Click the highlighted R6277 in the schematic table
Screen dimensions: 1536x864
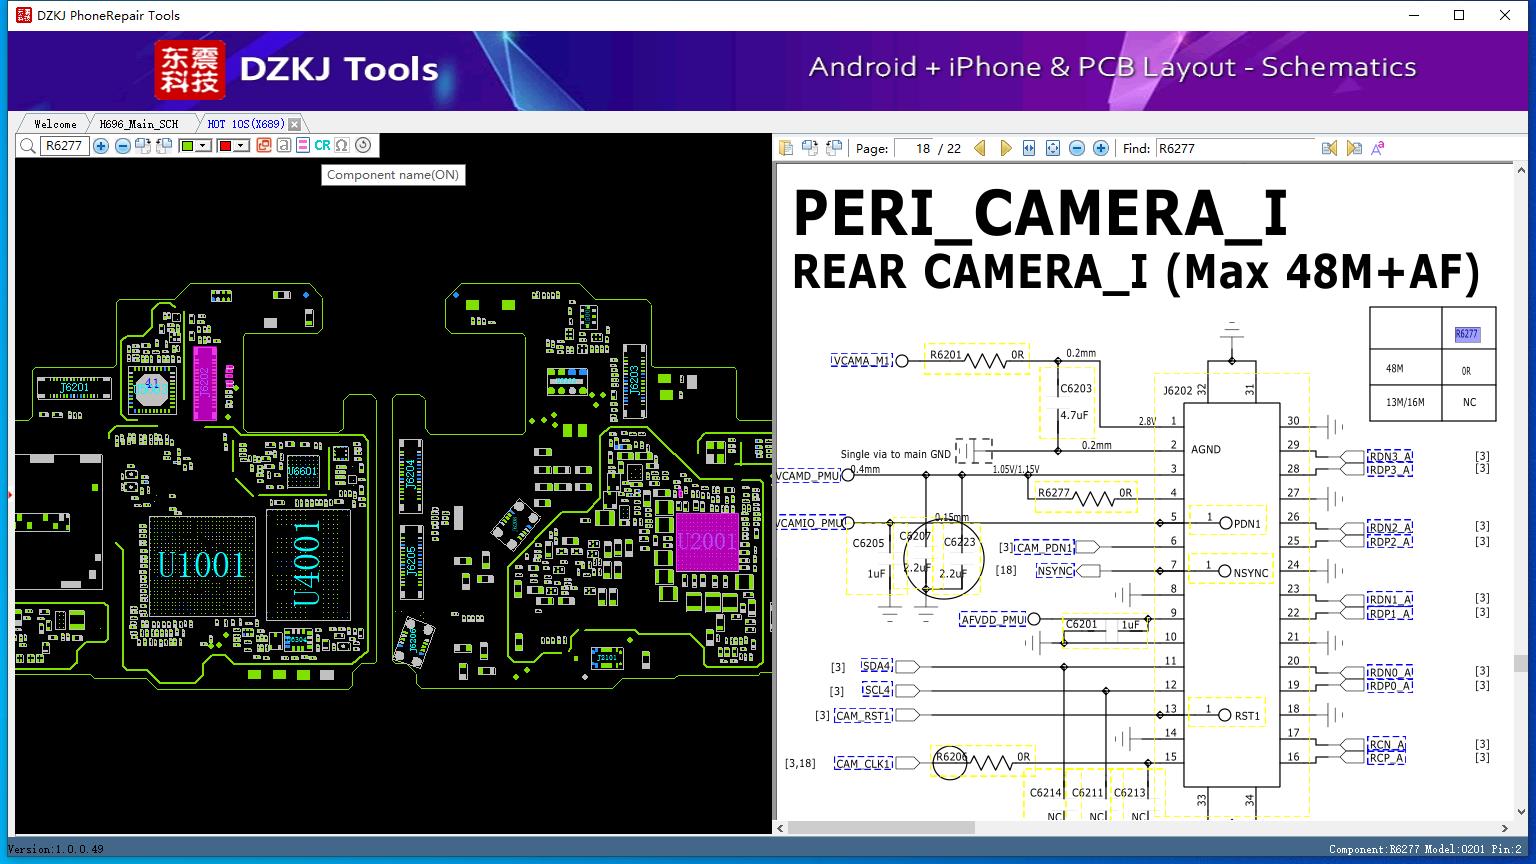click(x=1466, y=335)
